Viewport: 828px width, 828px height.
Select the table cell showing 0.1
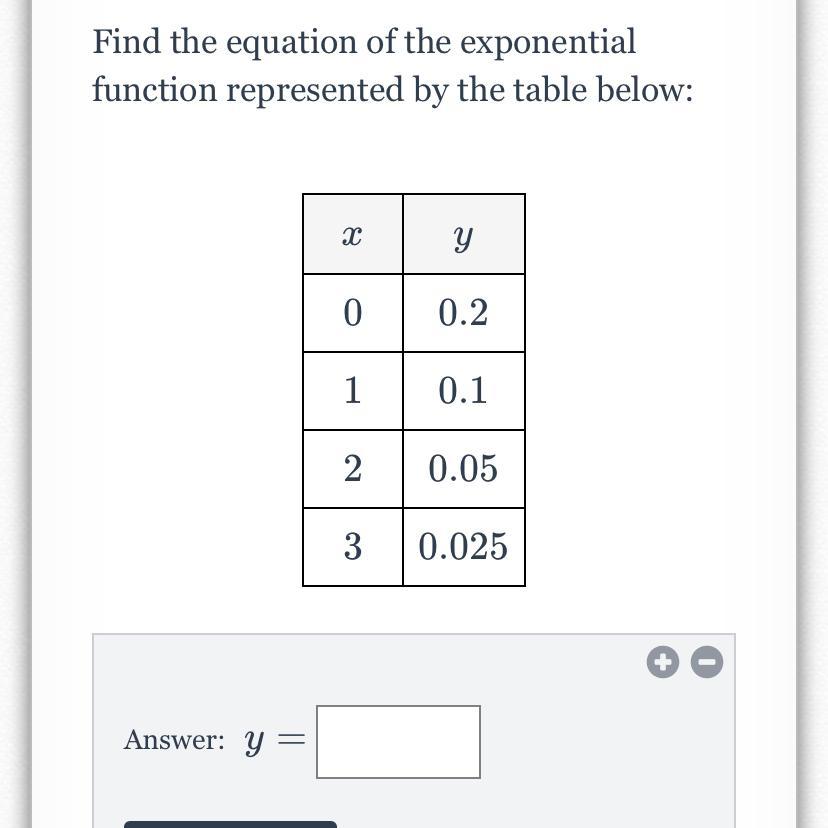[x=463, y=391]
